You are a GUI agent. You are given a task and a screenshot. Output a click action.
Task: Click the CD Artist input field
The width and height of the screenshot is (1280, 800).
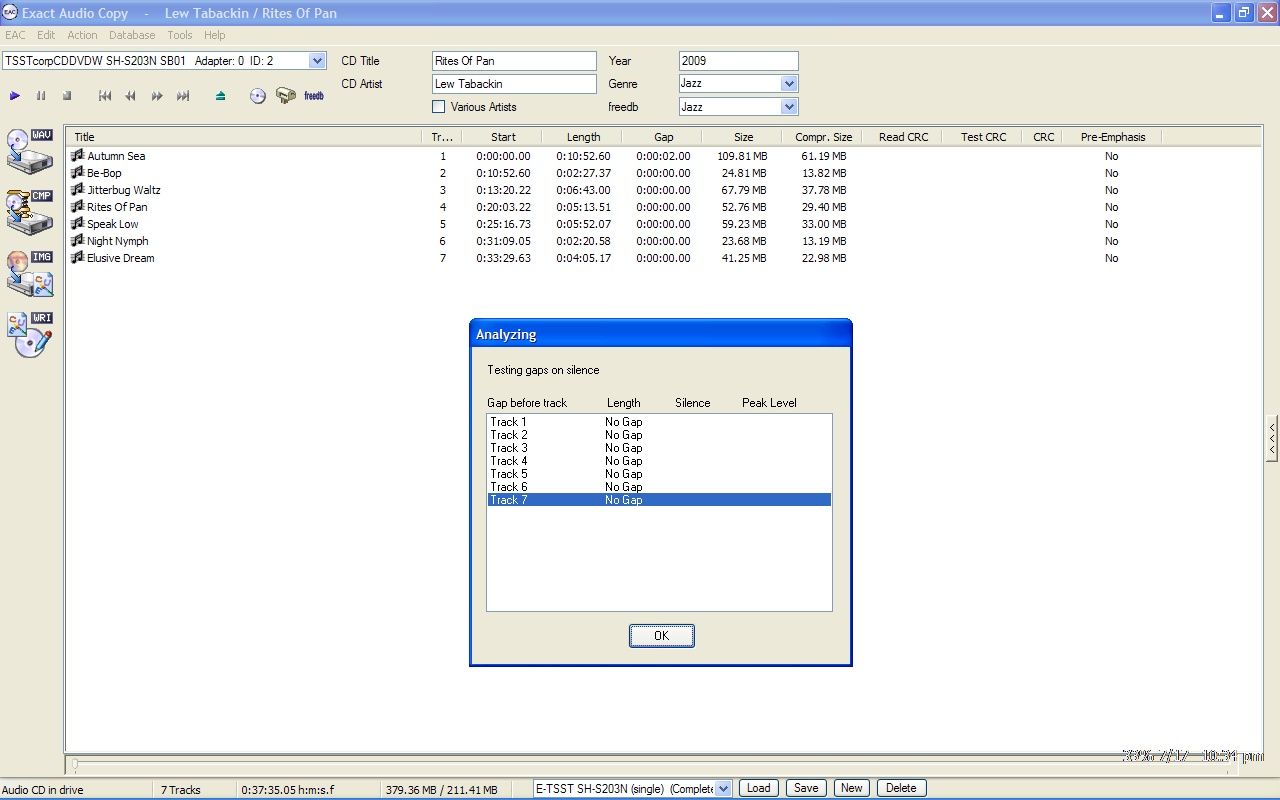514,84
